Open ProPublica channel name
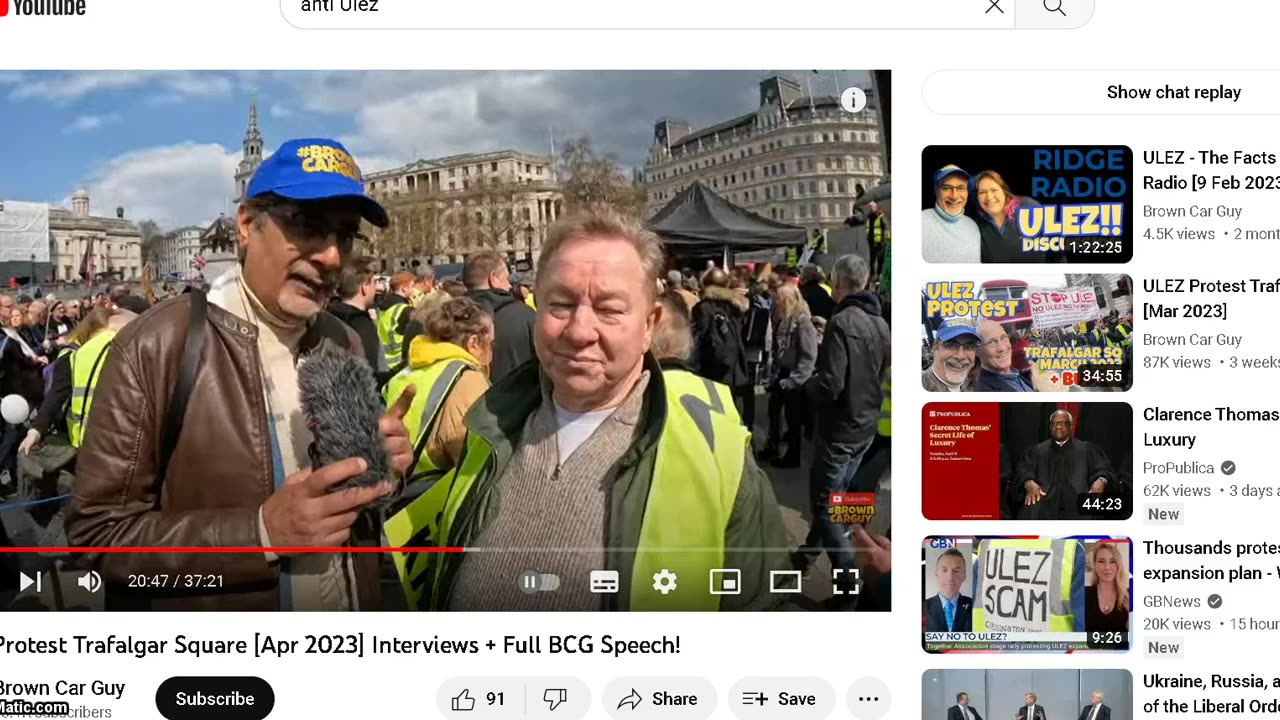The image size is (1280, 720). (x=1178, y=468)
